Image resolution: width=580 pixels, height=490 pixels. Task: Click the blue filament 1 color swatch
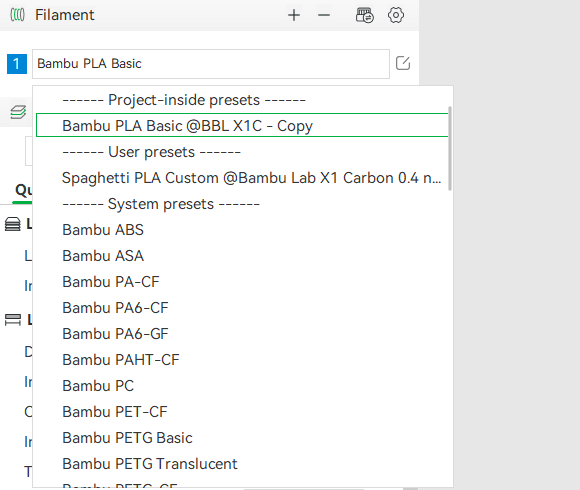pos(17,64)
